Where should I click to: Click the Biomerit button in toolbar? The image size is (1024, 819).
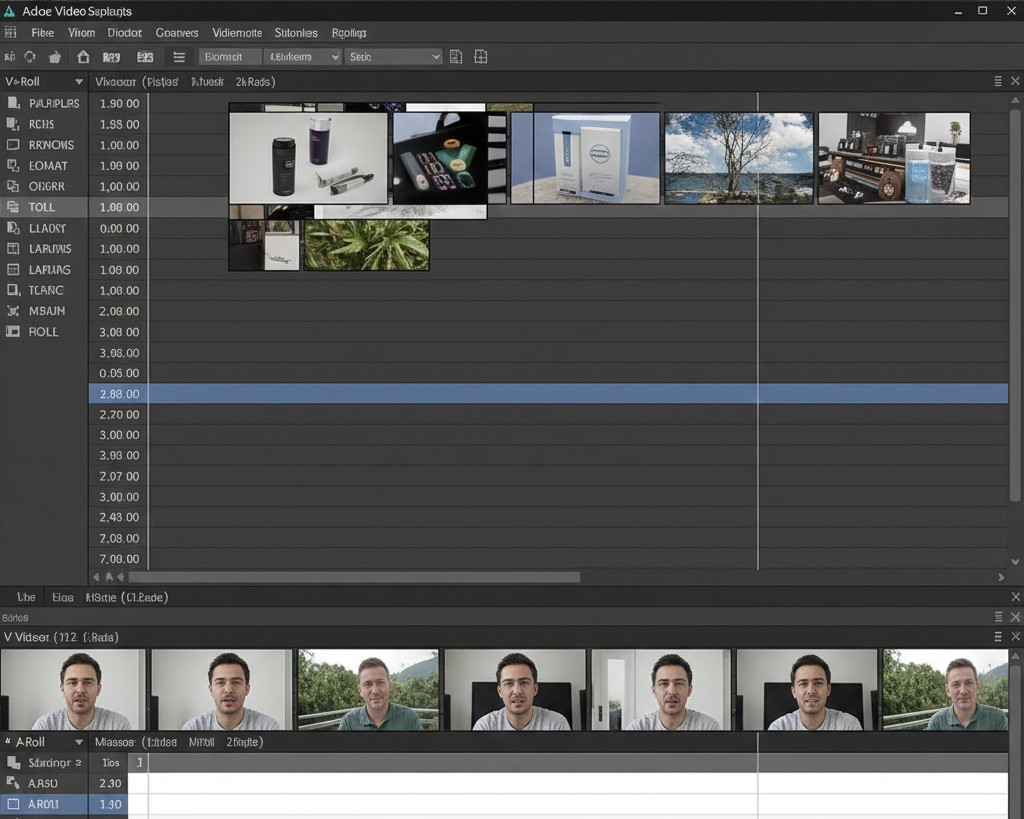point(230,57)
